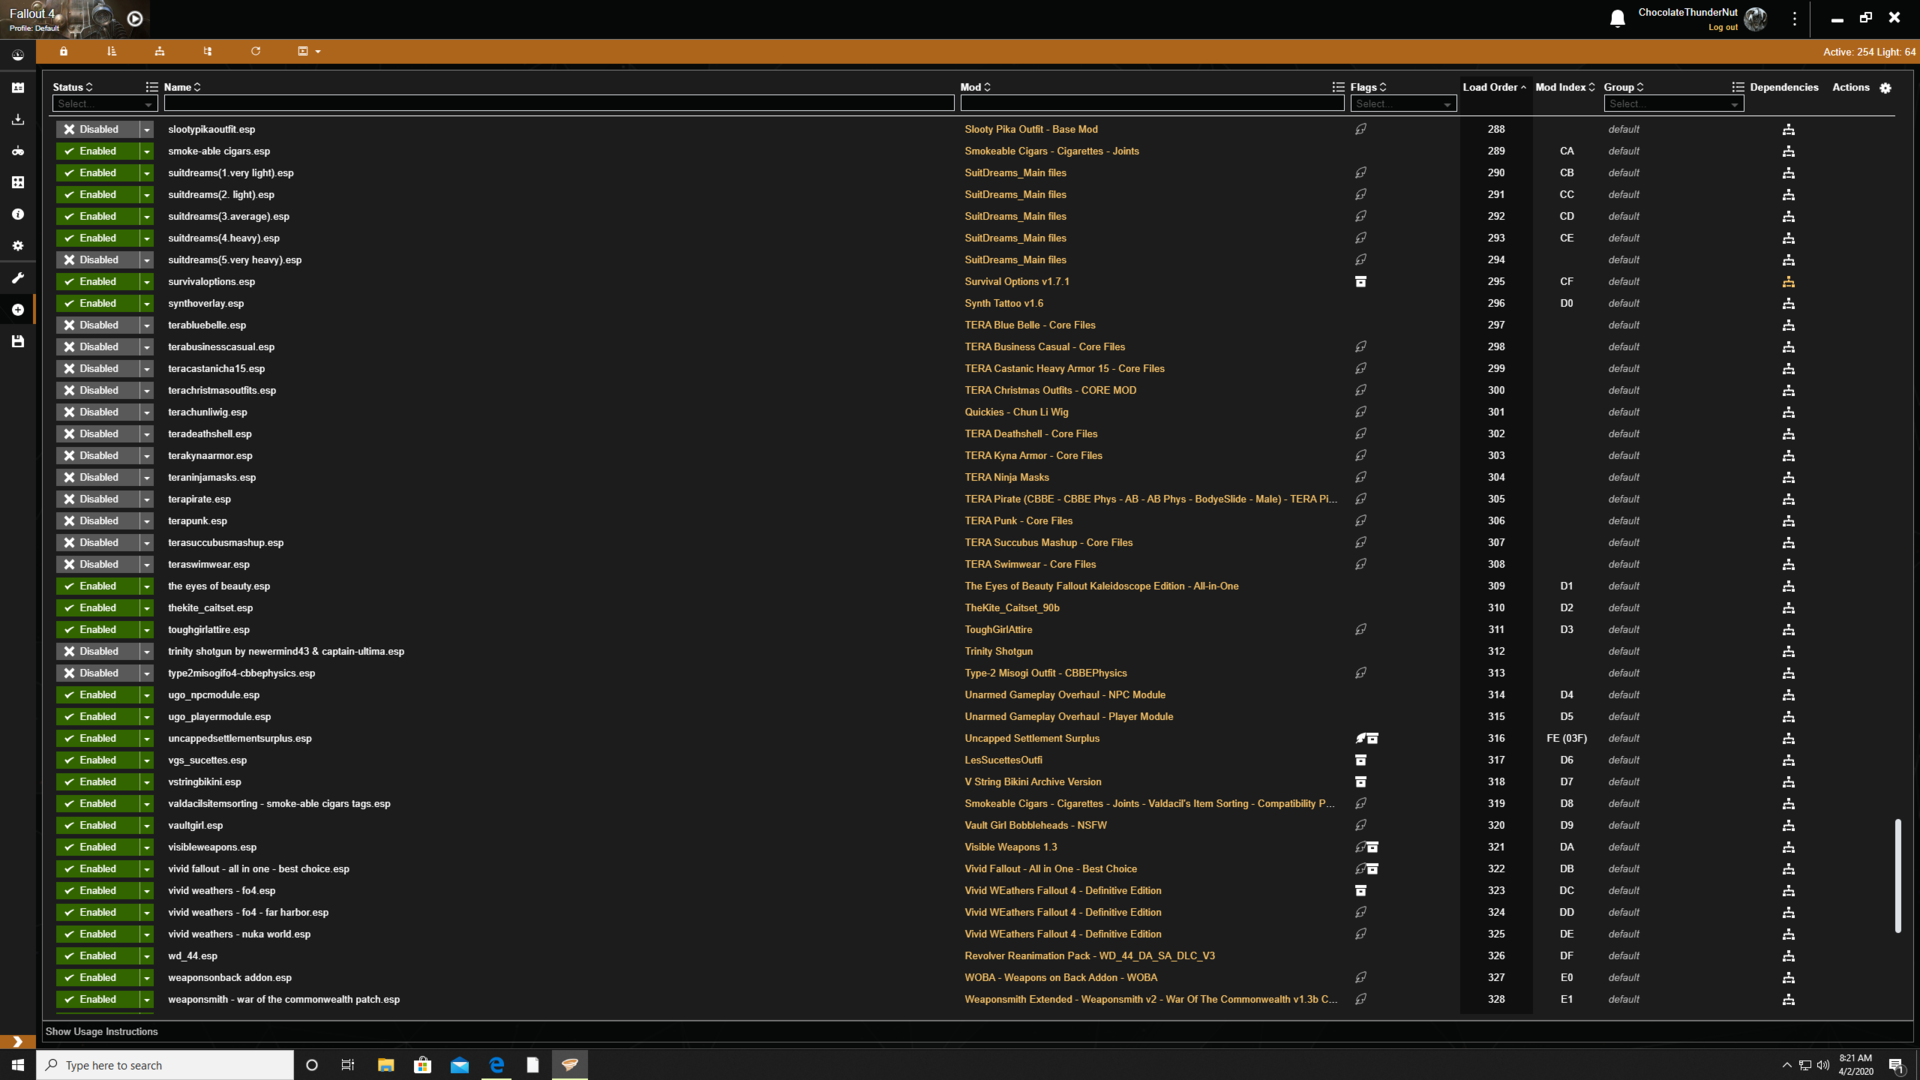Click the autosort lock icon in the toolbar

[x=64, y=51]
